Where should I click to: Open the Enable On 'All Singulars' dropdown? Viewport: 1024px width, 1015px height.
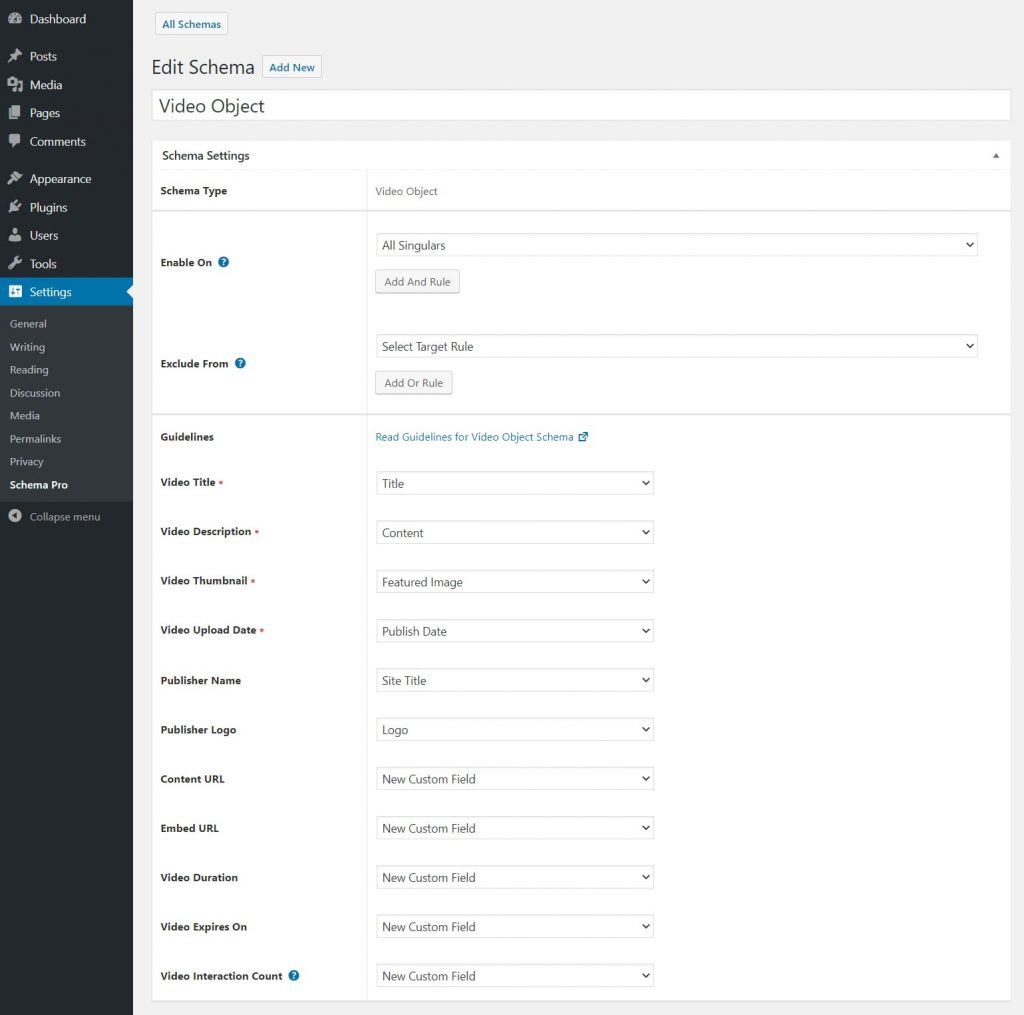tap(676, 245)
